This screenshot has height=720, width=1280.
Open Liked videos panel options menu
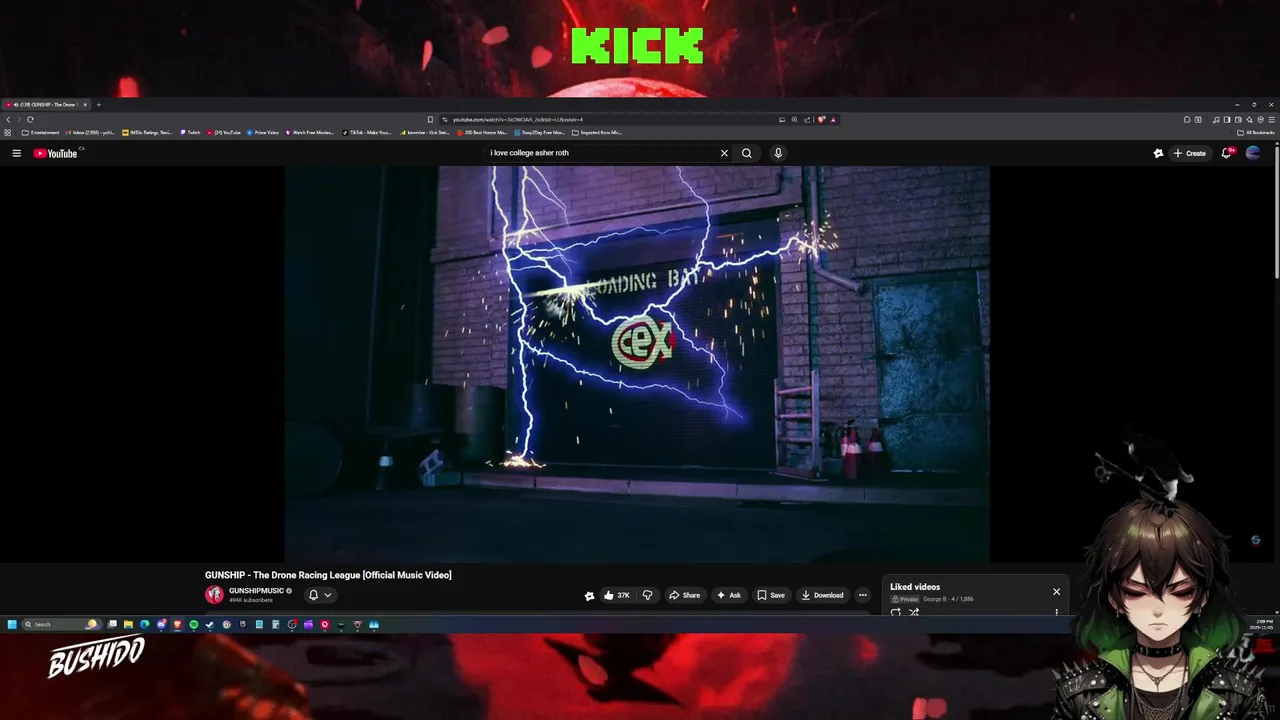tap(1056, 612)
